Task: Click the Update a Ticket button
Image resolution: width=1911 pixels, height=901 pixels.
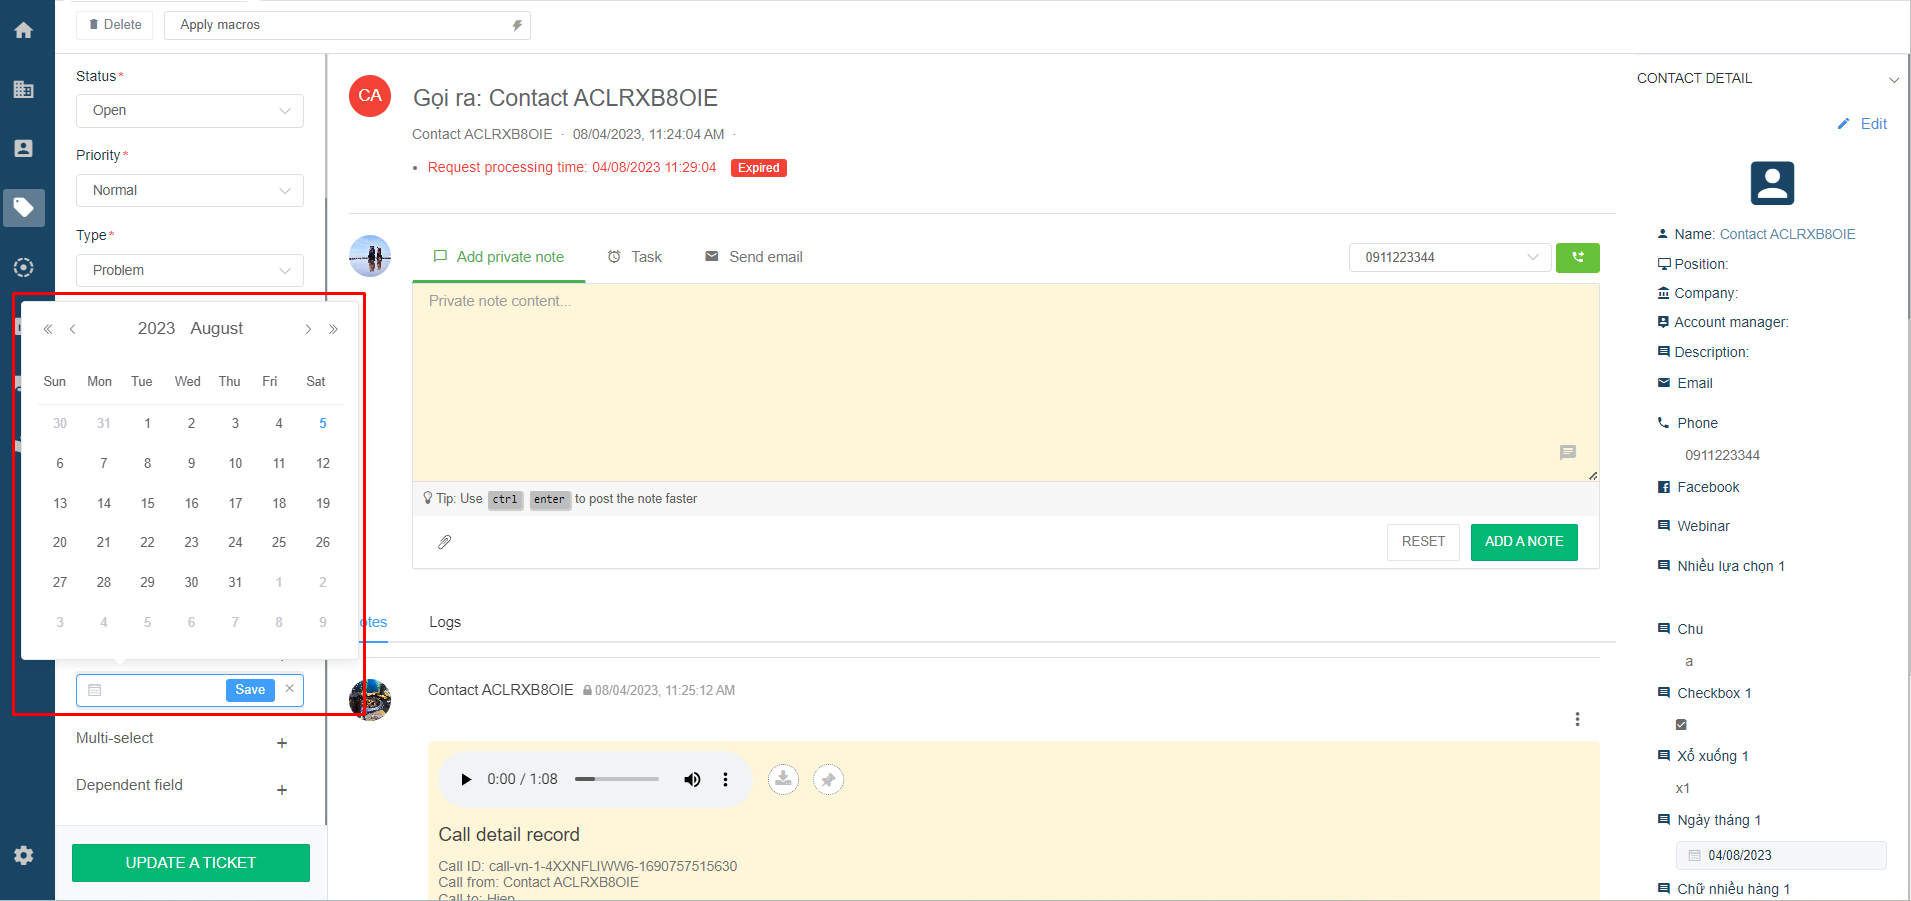Action: [x=191, y=863]
